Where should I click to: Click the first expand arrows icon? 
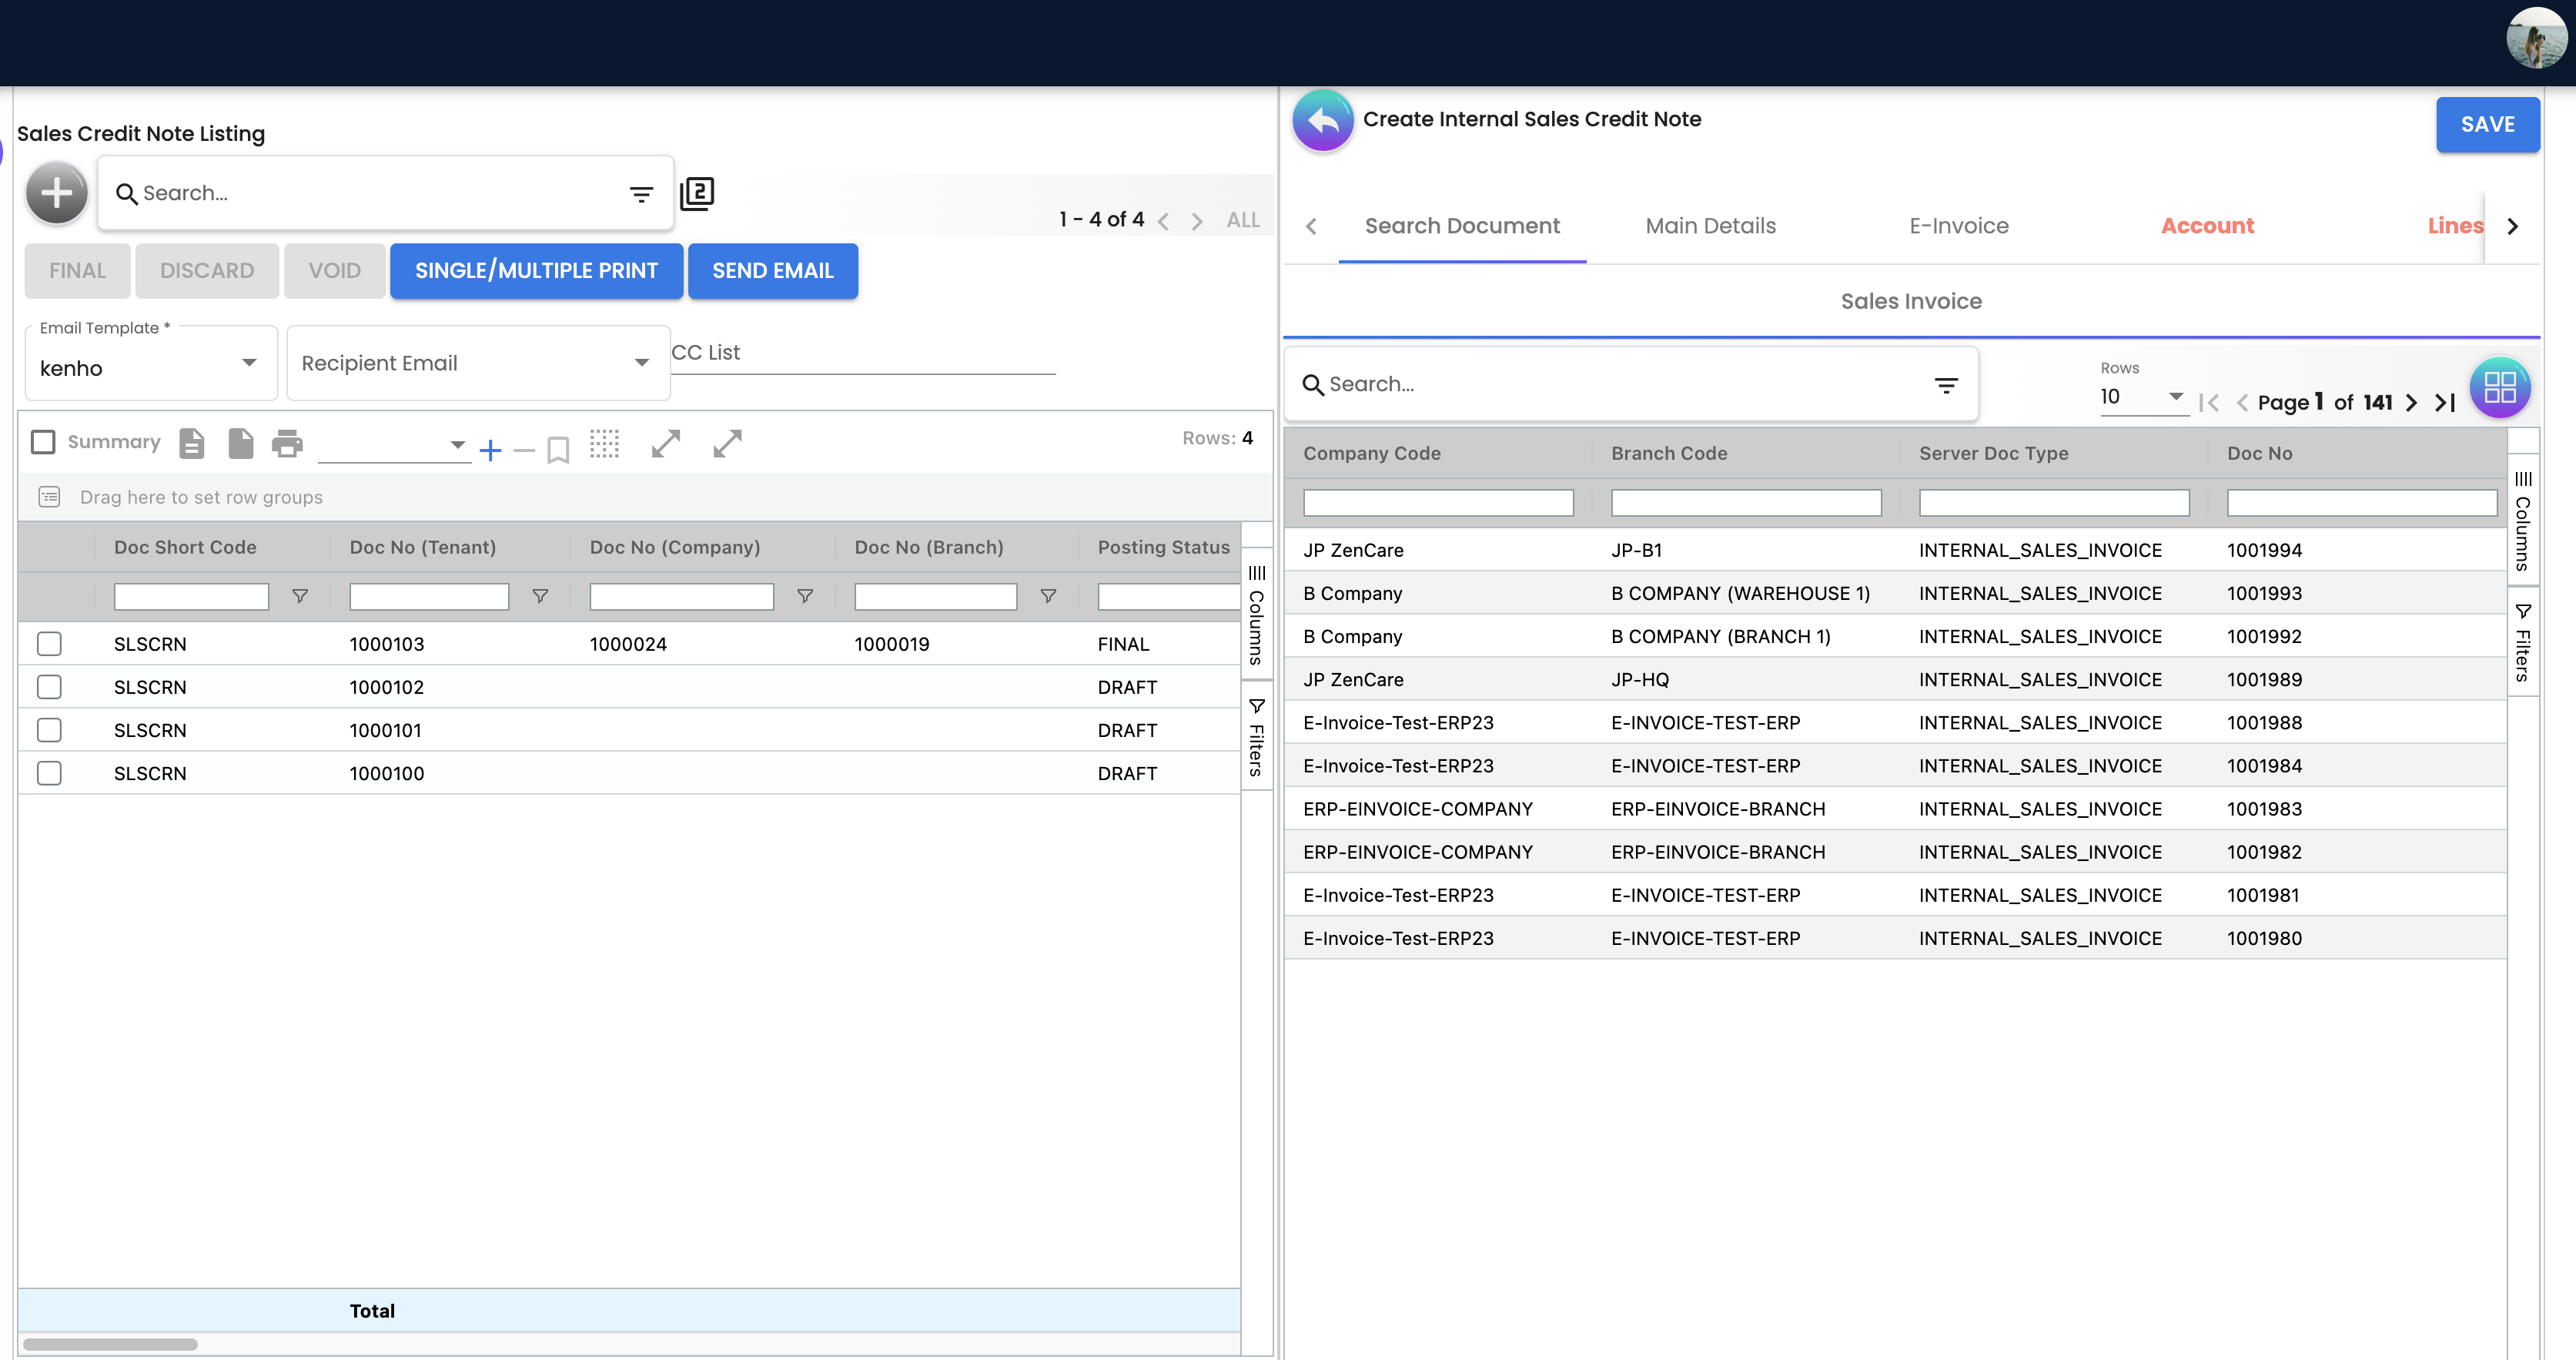pyautogui.click(x=666, y=443)
